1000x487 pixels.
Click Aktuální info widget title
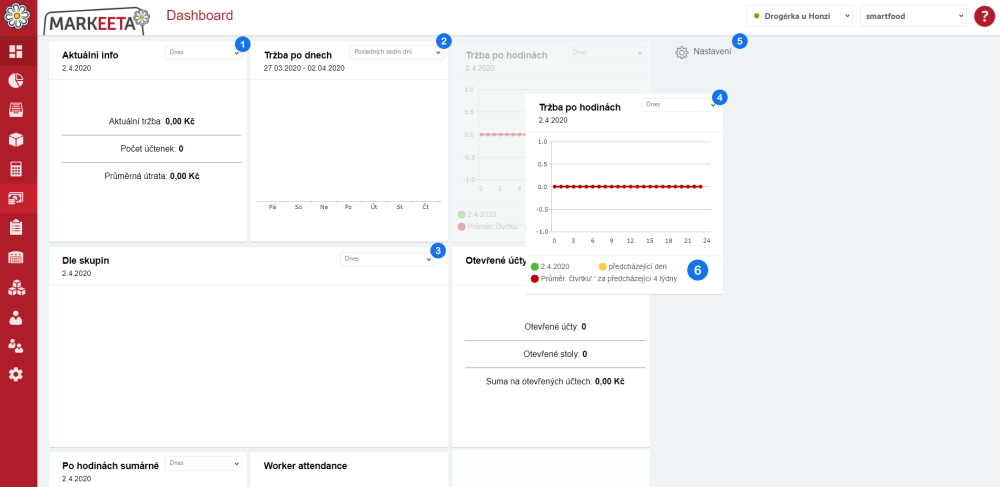pyautogui.click(x=90, y=55)
